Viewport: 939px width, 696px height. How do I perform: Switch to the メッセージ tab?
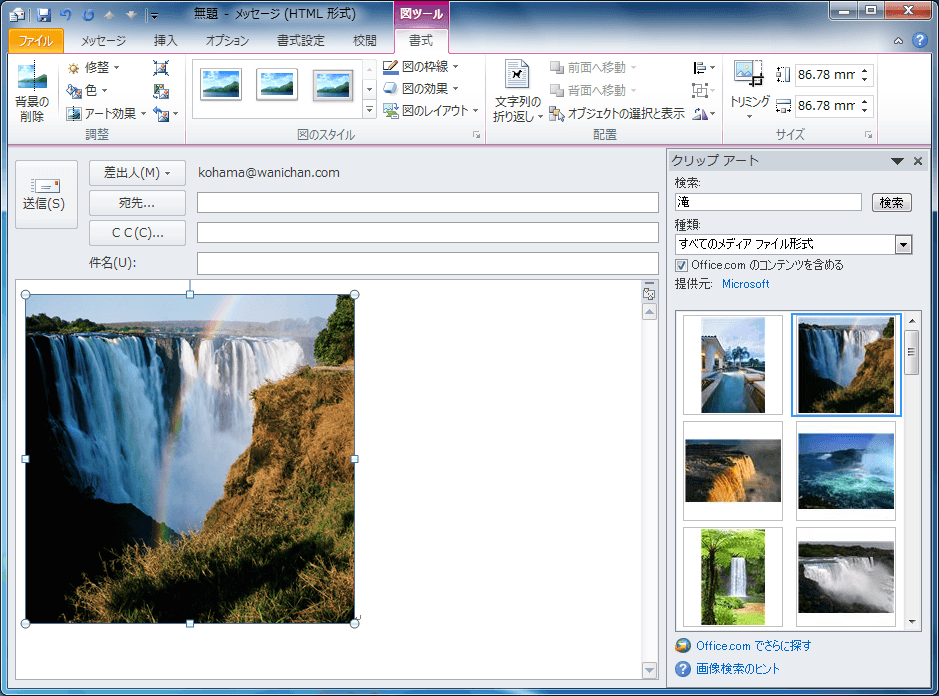pyautogui.click(x=104, y=40)
